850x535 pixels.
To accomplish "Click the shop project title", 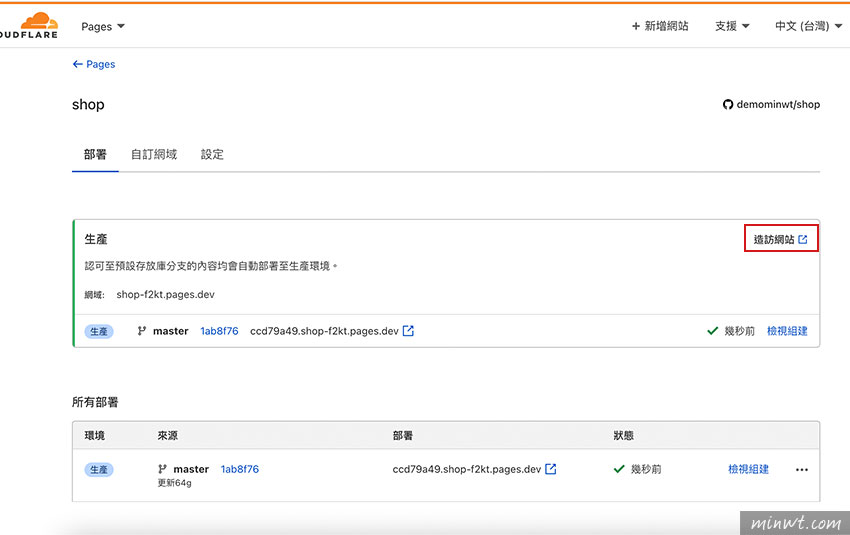I will pos(88,105).
